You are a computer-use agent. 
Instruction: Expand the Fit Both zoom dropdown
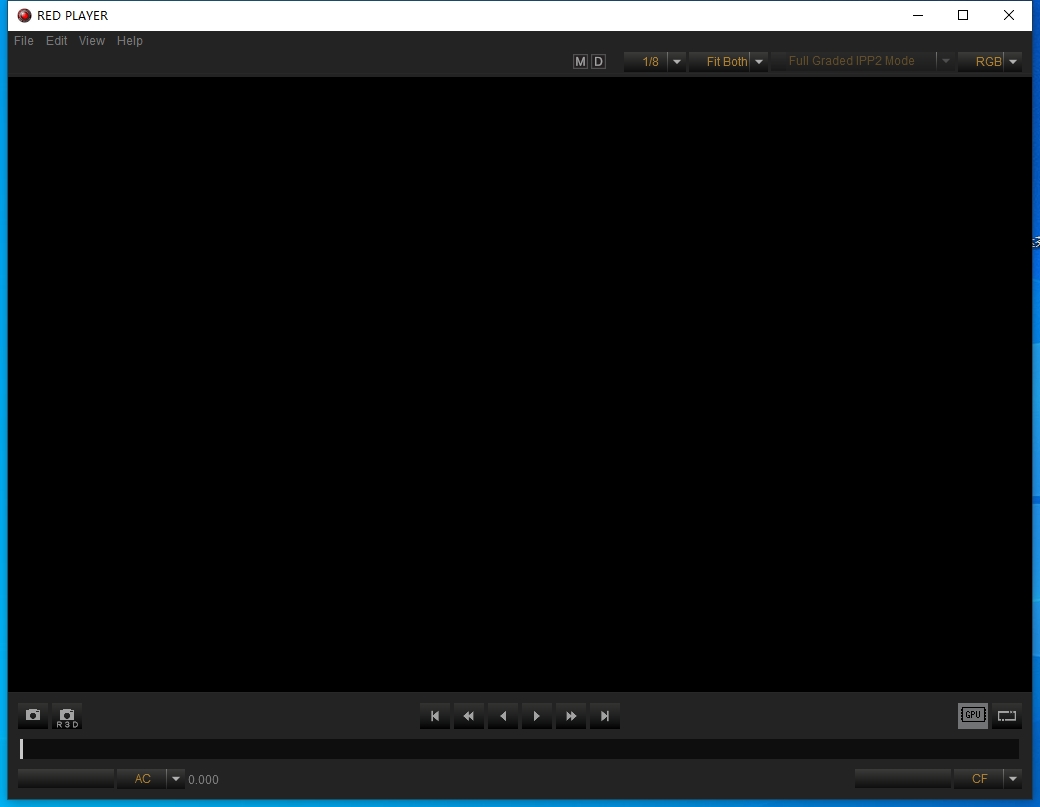coord(758,62)
